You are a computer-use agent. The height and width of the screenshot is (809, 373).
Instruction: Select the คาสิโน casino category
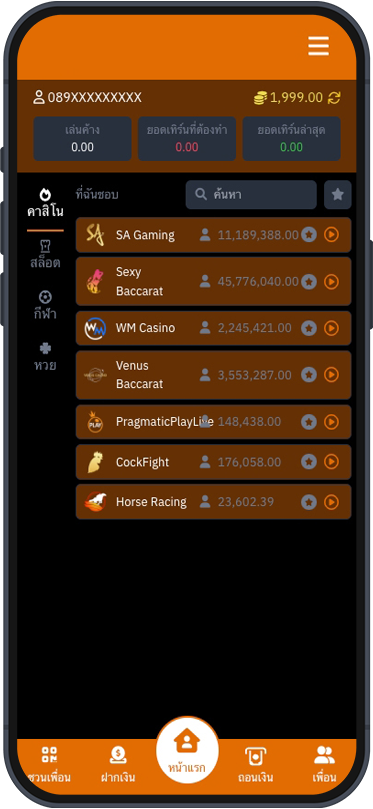pyautogui.click(x=45, y=203)
